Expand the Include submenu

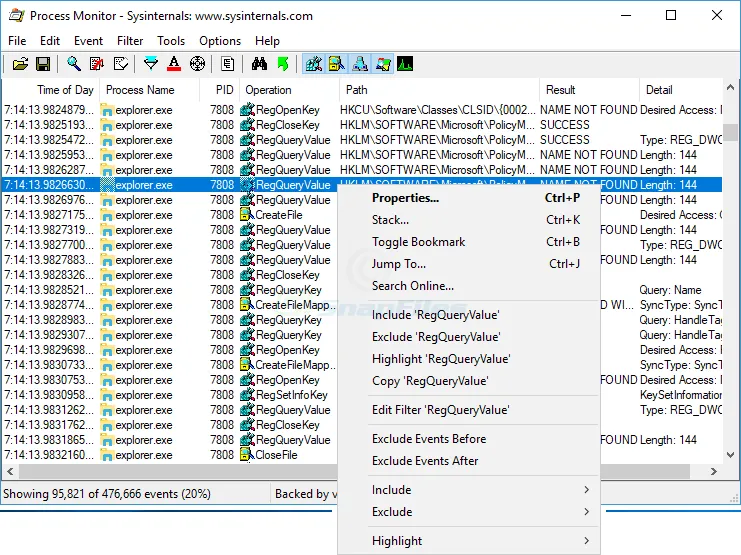(x=469, y=490)
